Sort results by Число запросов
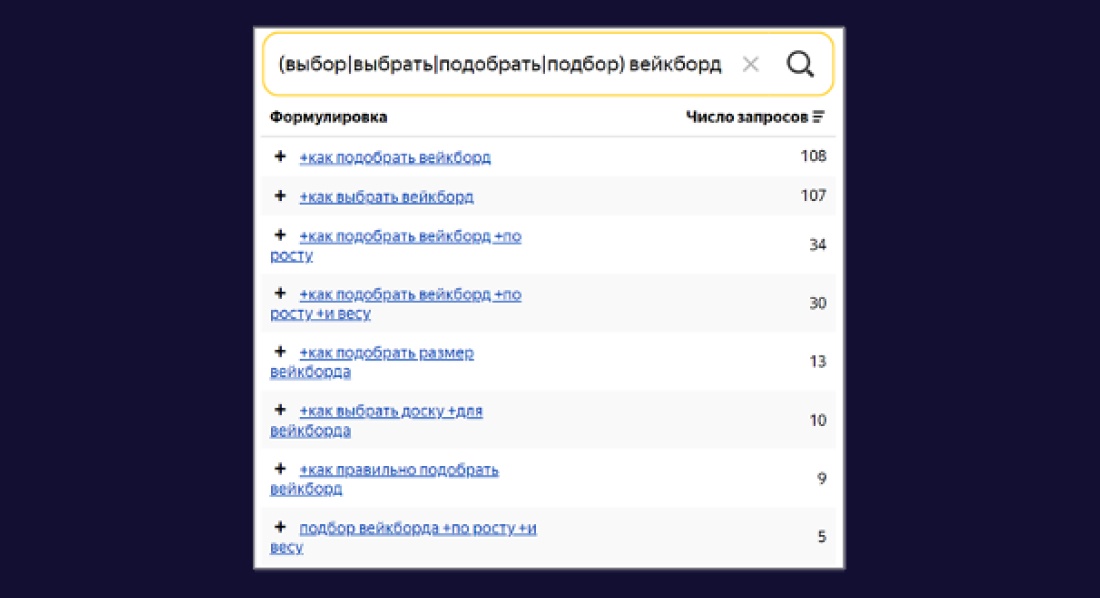This screenshot has width=1100, height=598. [749, 115]
